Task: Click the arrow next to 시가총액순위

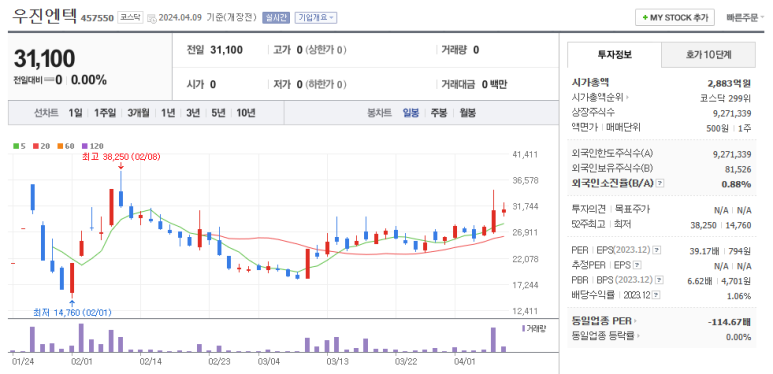Action: pos(628,98)
